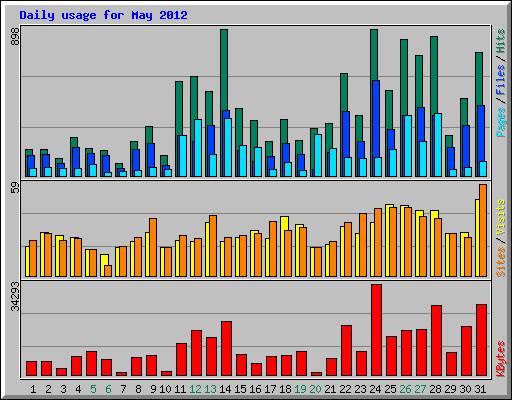Select the red KBytes bar for day 28
This screenshot has width=512, height=400.
437,340
